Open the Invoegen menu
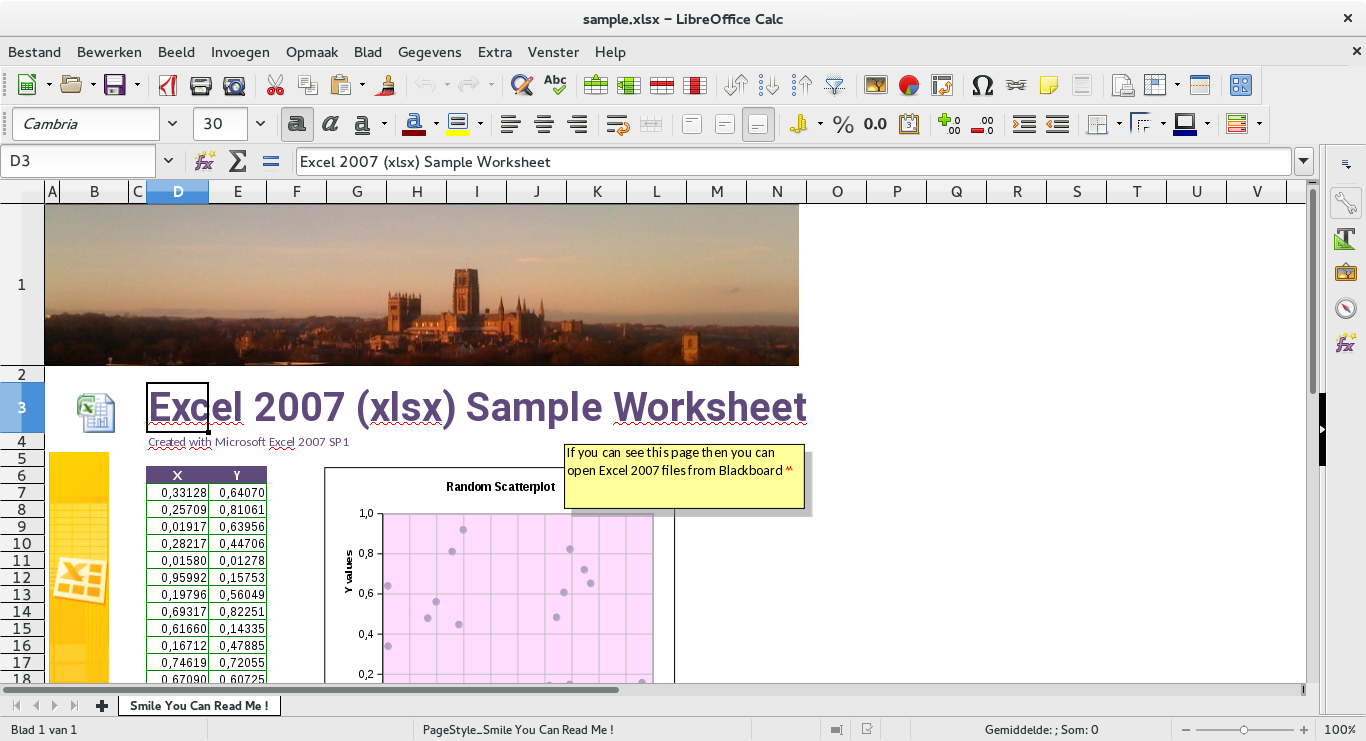Image resolution: width=1366 pixels, height=741 pixels. pos(240,52)
